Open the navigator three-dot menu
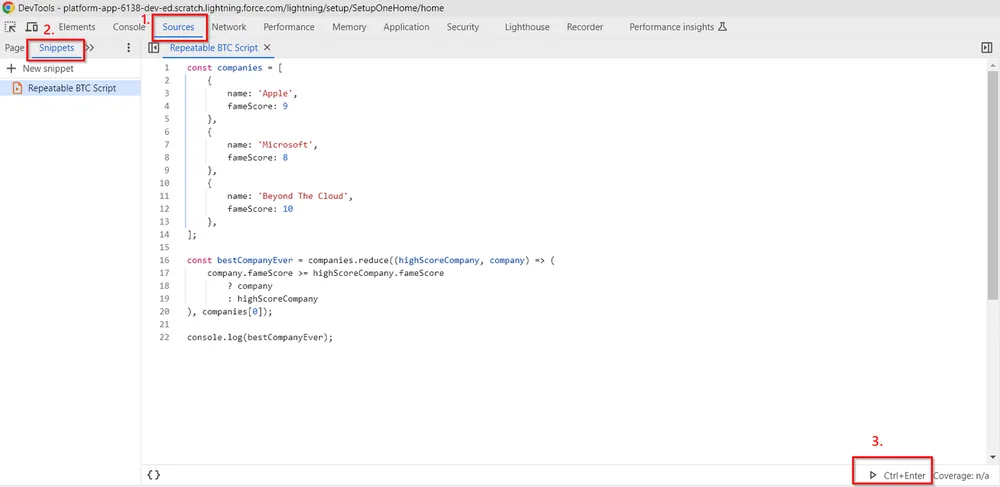1000x487 pixels. 128,48
